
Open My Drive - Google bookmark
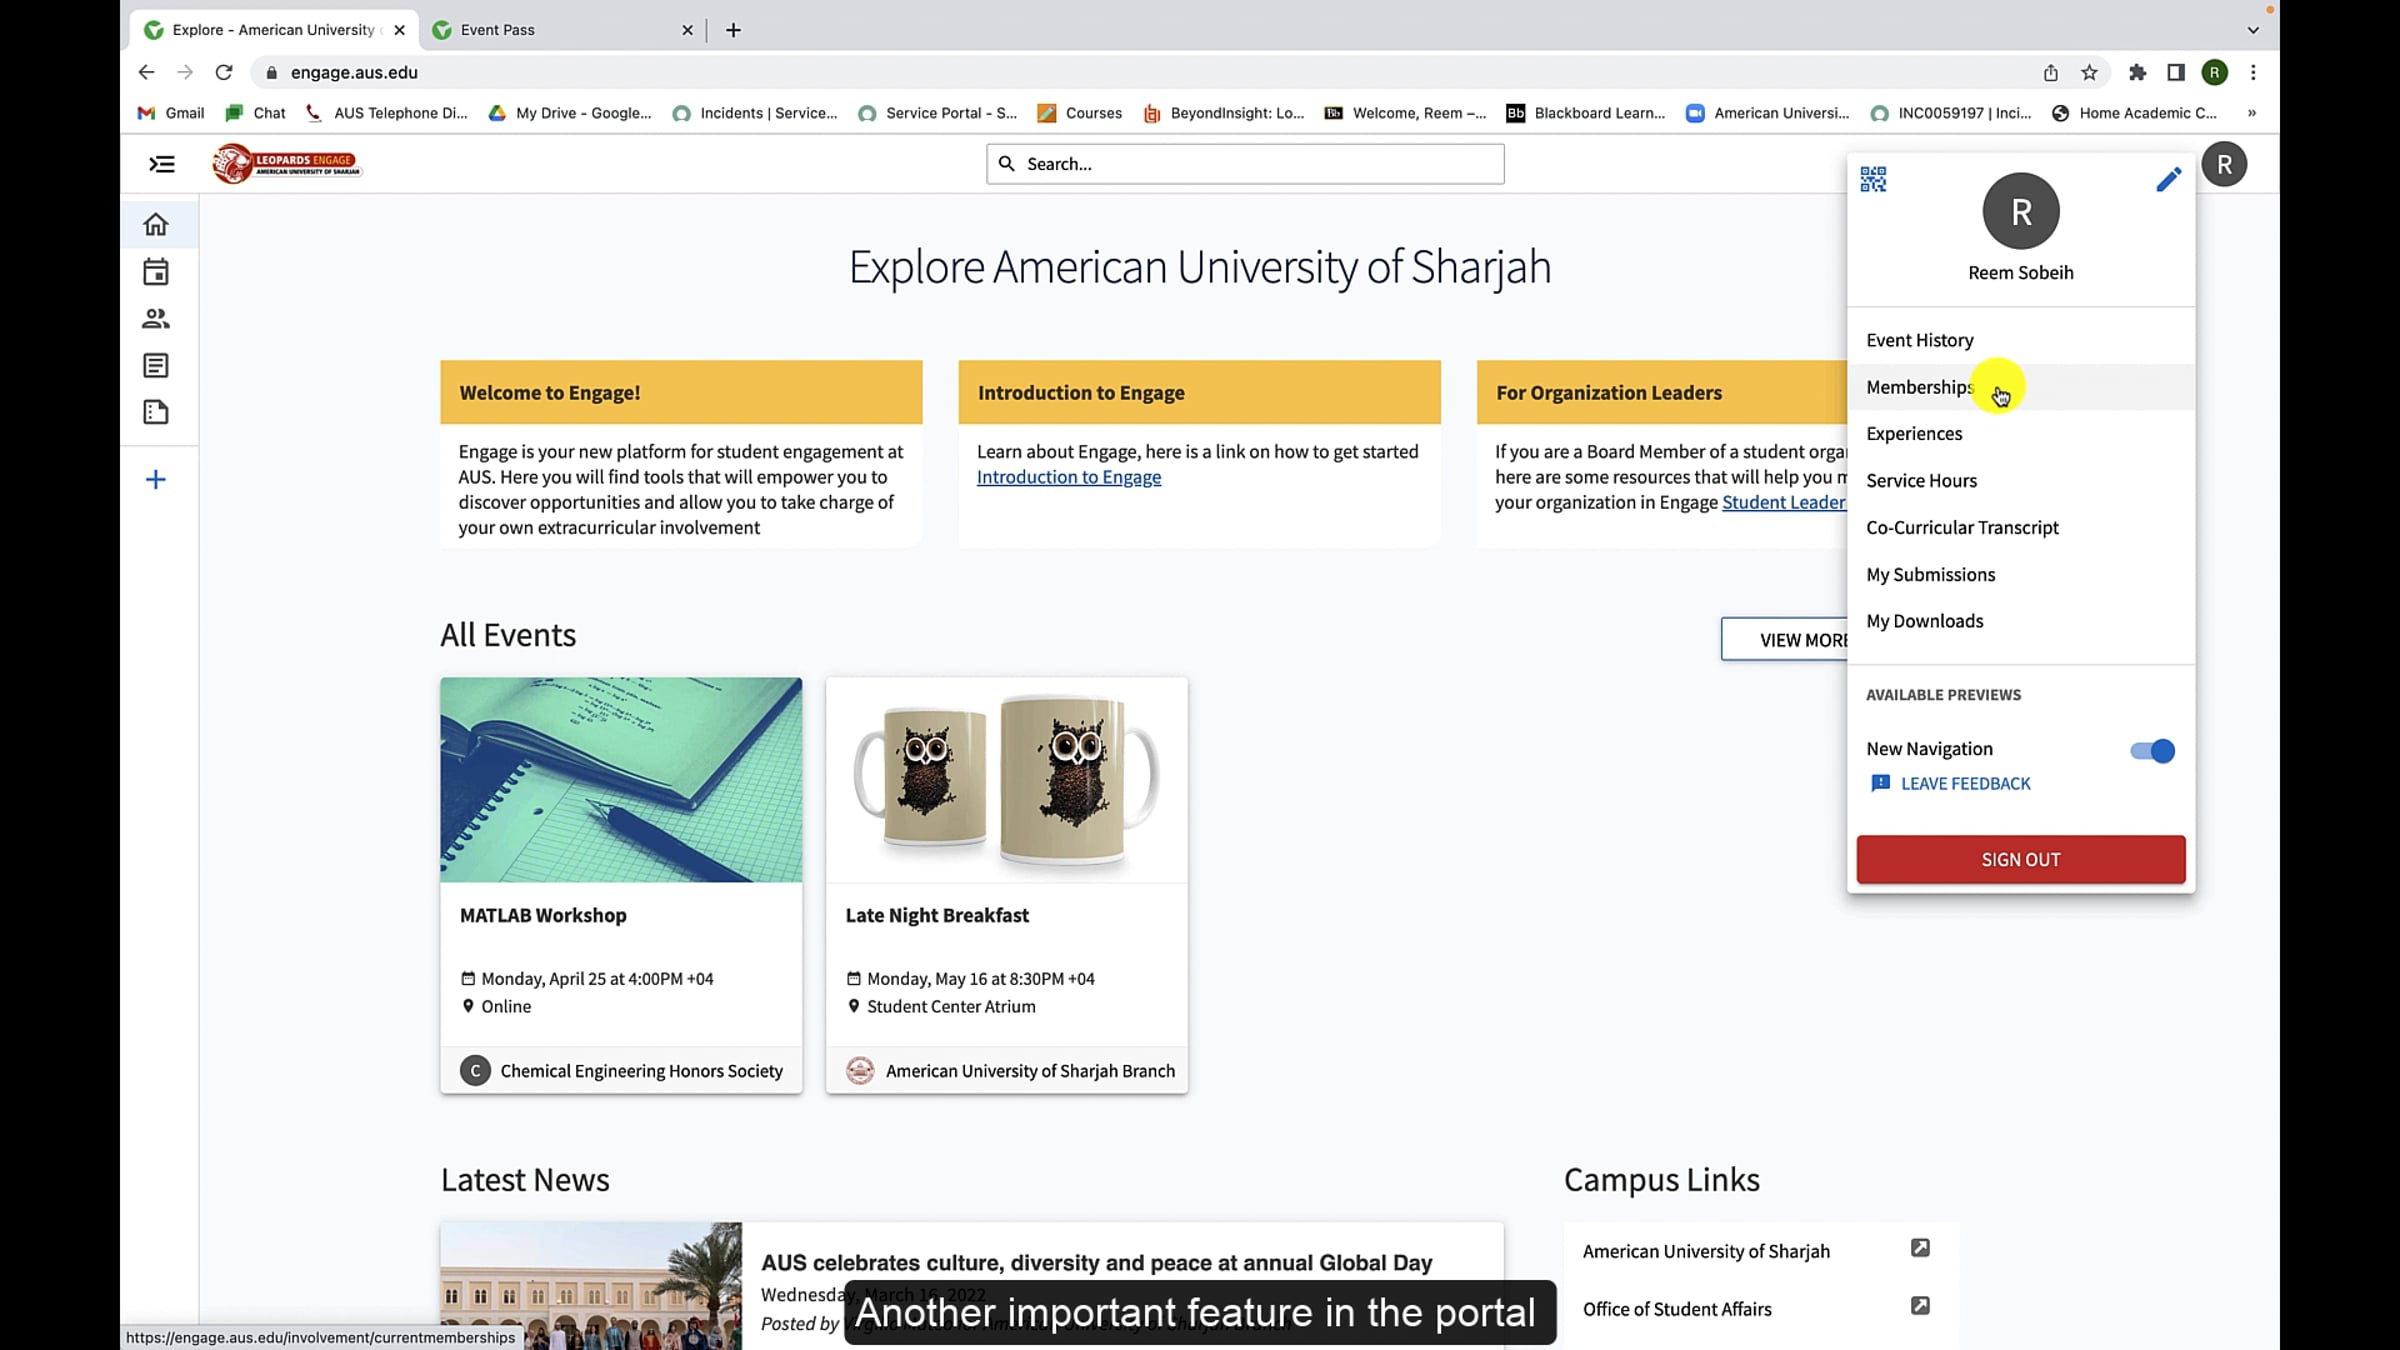[x=569, y=113]
